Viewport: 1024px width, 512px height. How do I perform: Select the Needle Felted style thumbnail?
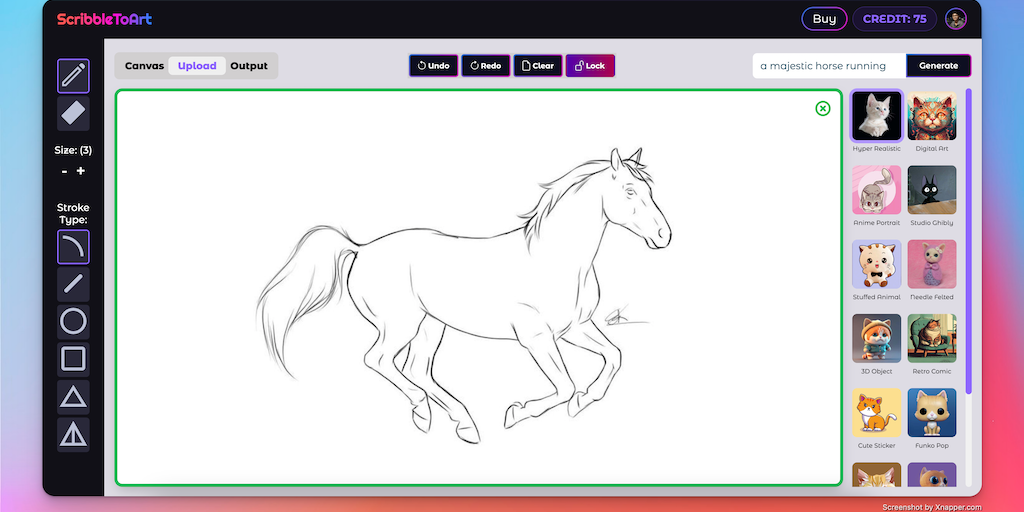point(932,264)
